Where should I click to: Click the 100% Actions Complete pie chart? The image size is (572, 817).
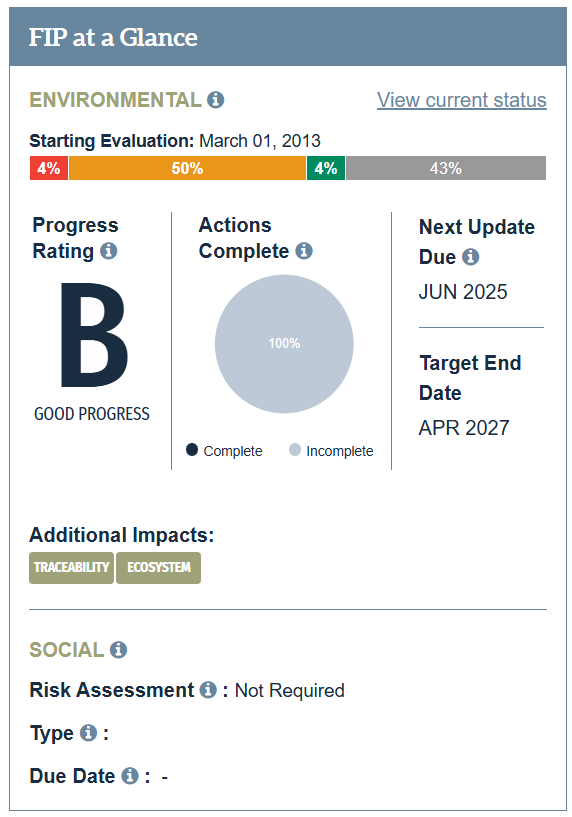284,344
